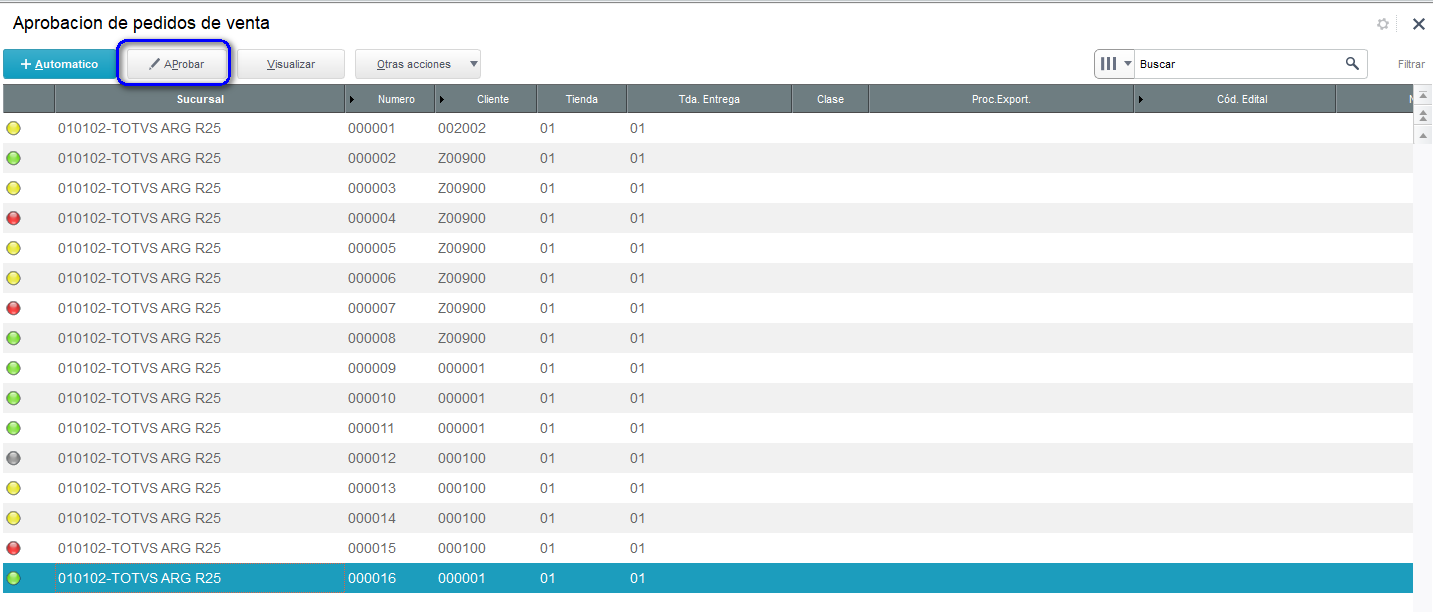Click into the Buscar search field
This screenshot has width=1433, height=612.
(x=1238, y=64)
